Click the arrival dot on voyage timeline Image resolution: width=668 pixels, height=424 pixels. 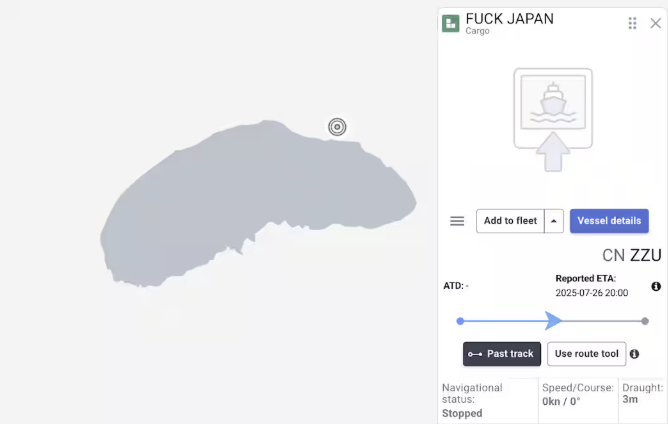pyautogui.click(x=645, y=321)
